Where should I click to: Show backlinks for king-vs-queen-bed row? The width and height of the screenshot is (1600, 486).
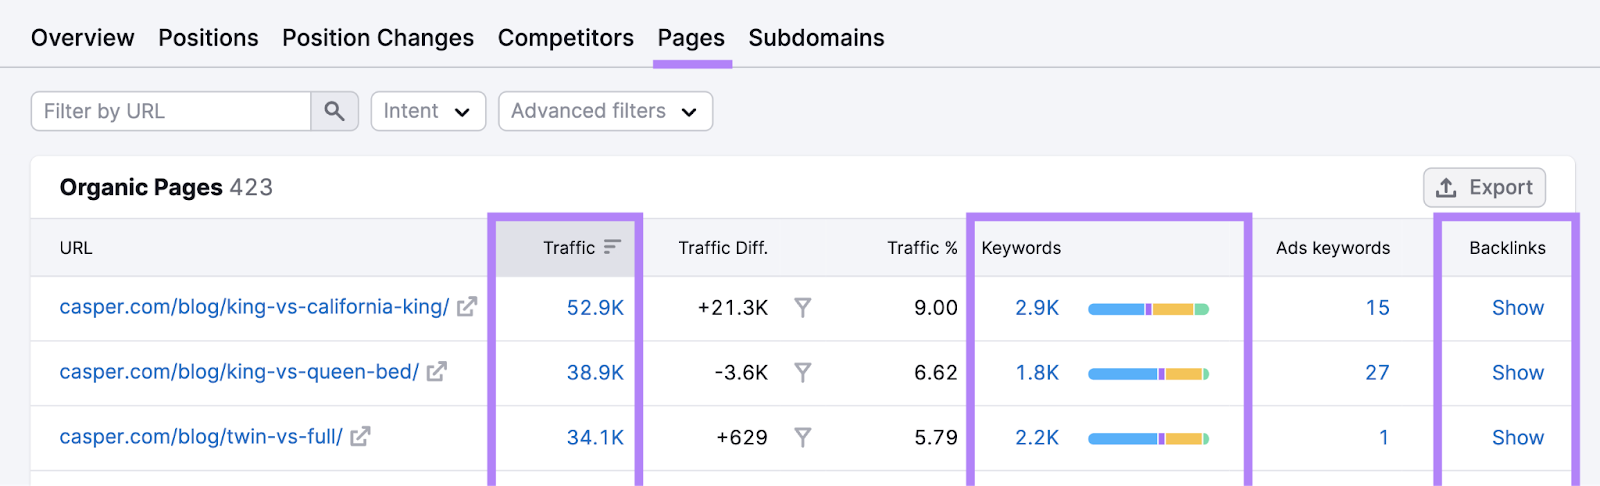pos(1518,373)
